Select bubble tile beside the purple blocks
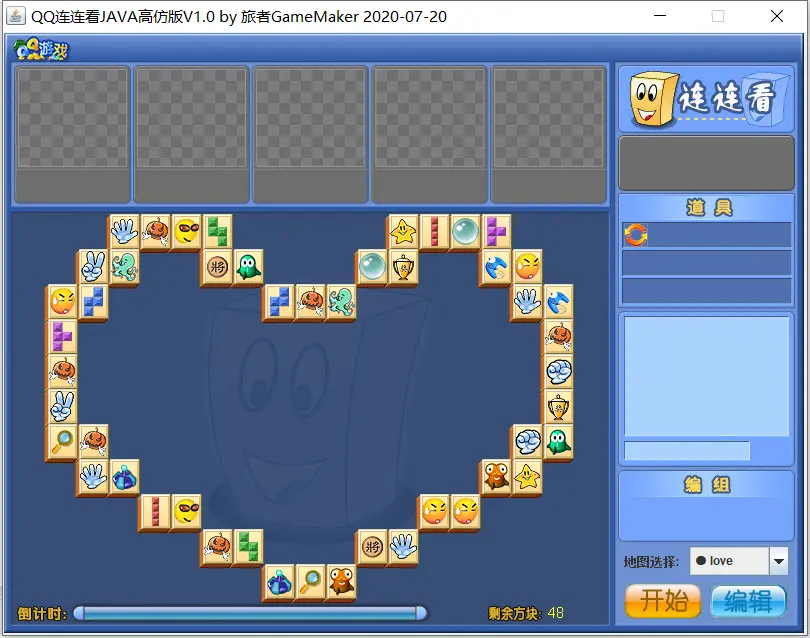This screenshot has height=638, width=810. pos(465,231)
